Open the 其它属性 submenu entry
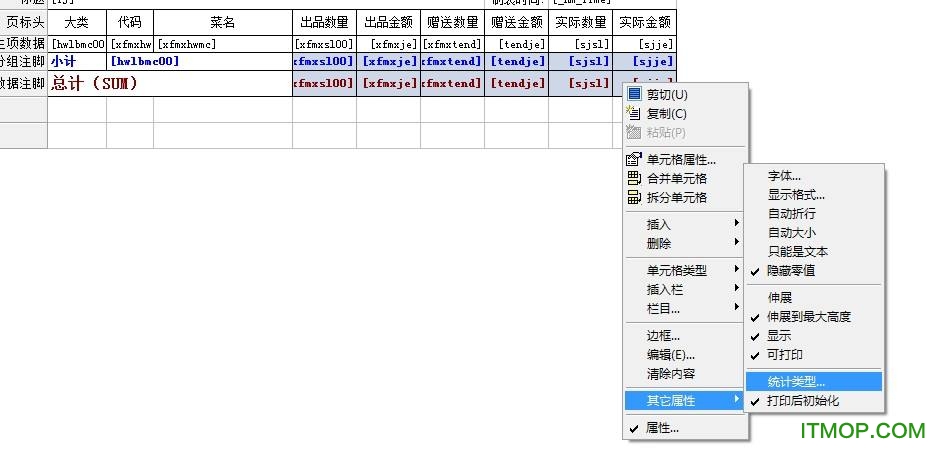This screenshot has width=931, height=456. point(685,401)
